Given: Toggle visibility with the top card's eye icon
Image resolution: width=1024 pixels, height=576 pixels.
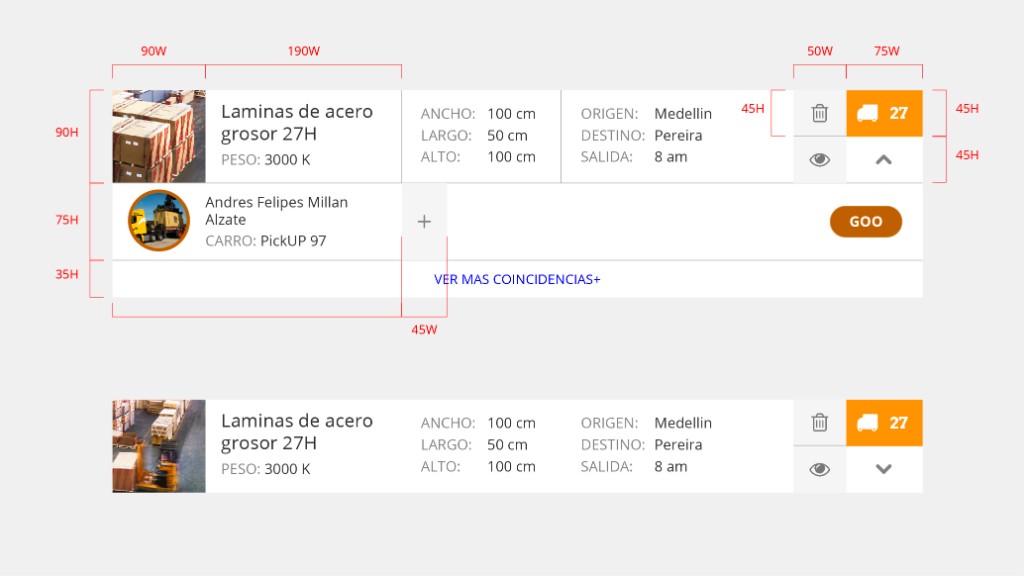Looking at the screenshot, I should point(819,159).
